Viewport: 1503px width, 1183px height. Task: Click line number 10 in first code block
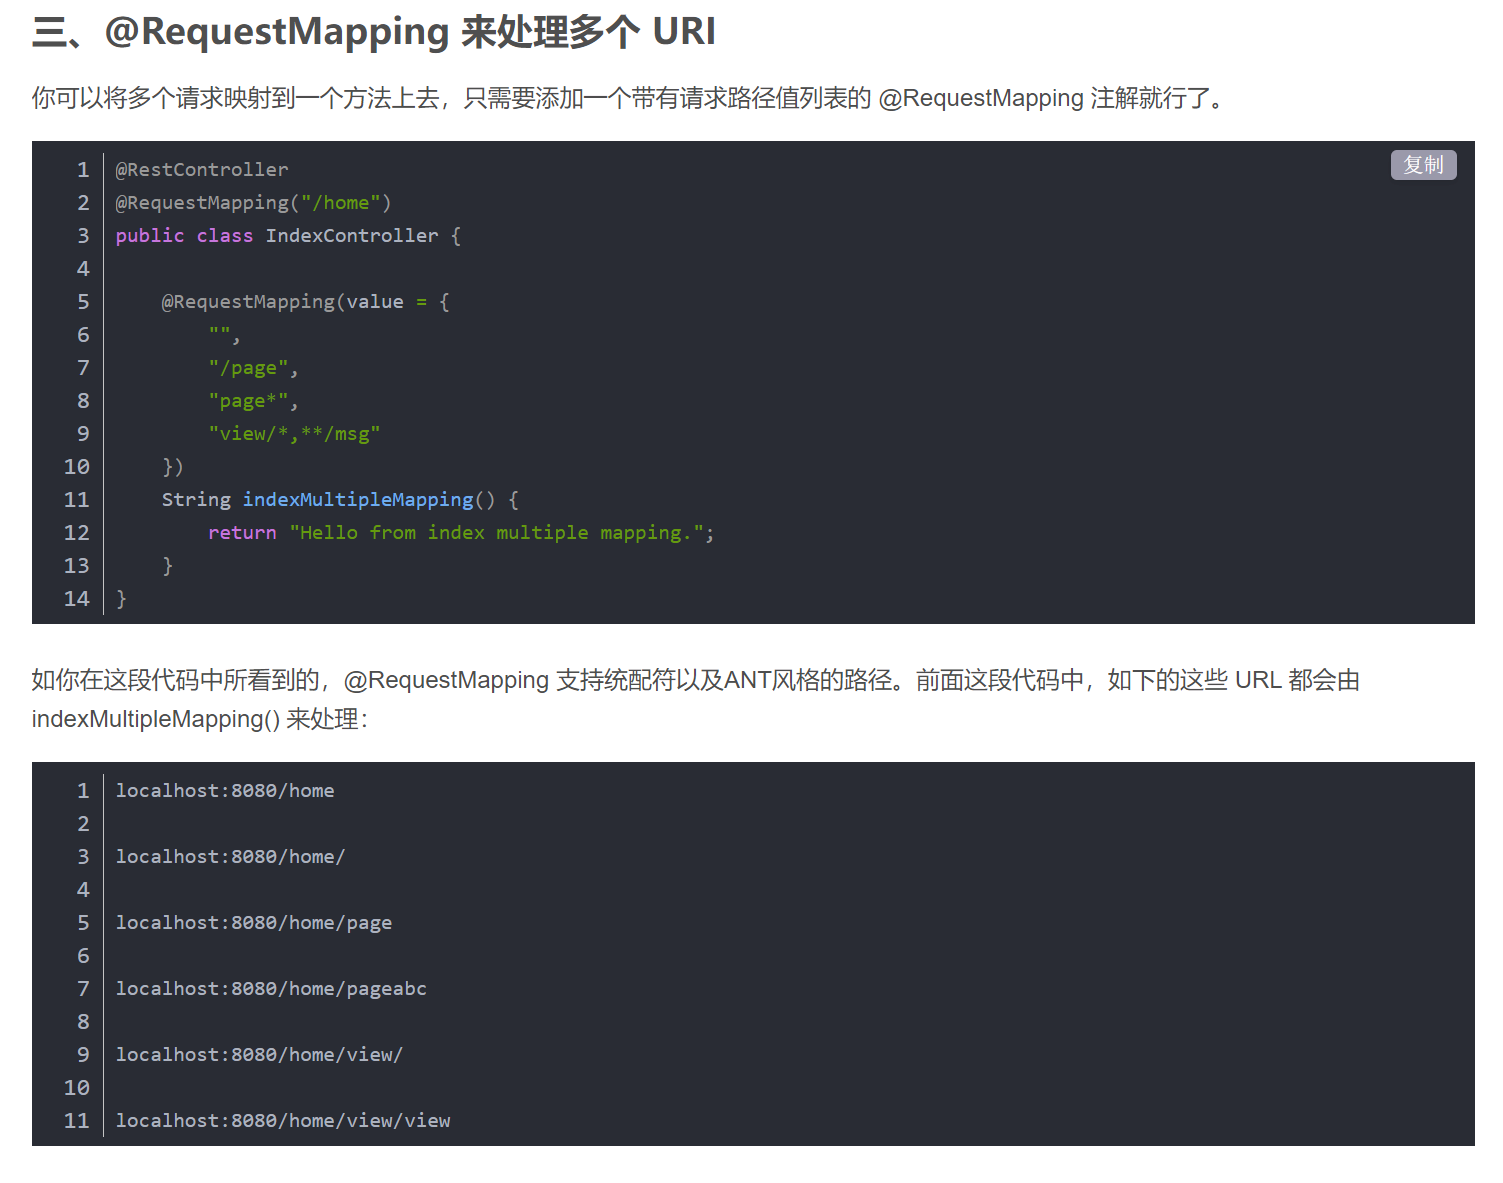click(77, 467)
